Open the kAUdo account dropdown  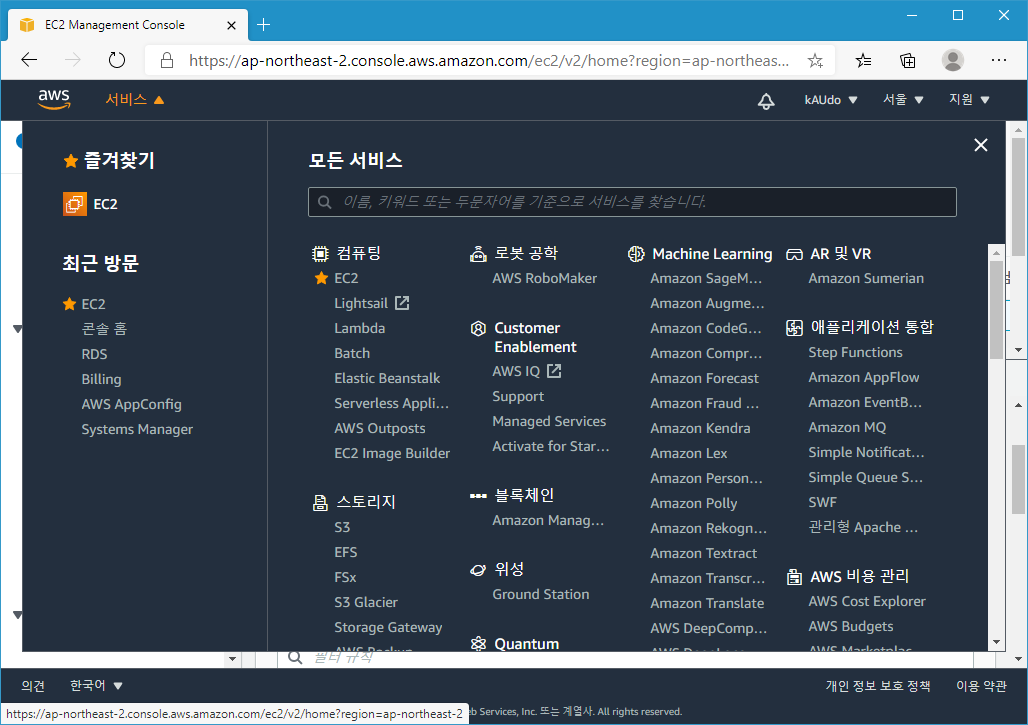point(831,100)
